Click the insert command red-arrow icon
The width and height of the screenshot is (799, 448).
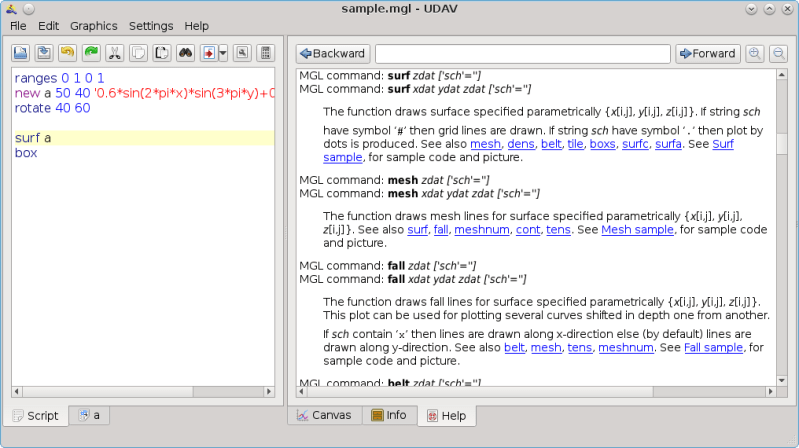pos(208,53)
